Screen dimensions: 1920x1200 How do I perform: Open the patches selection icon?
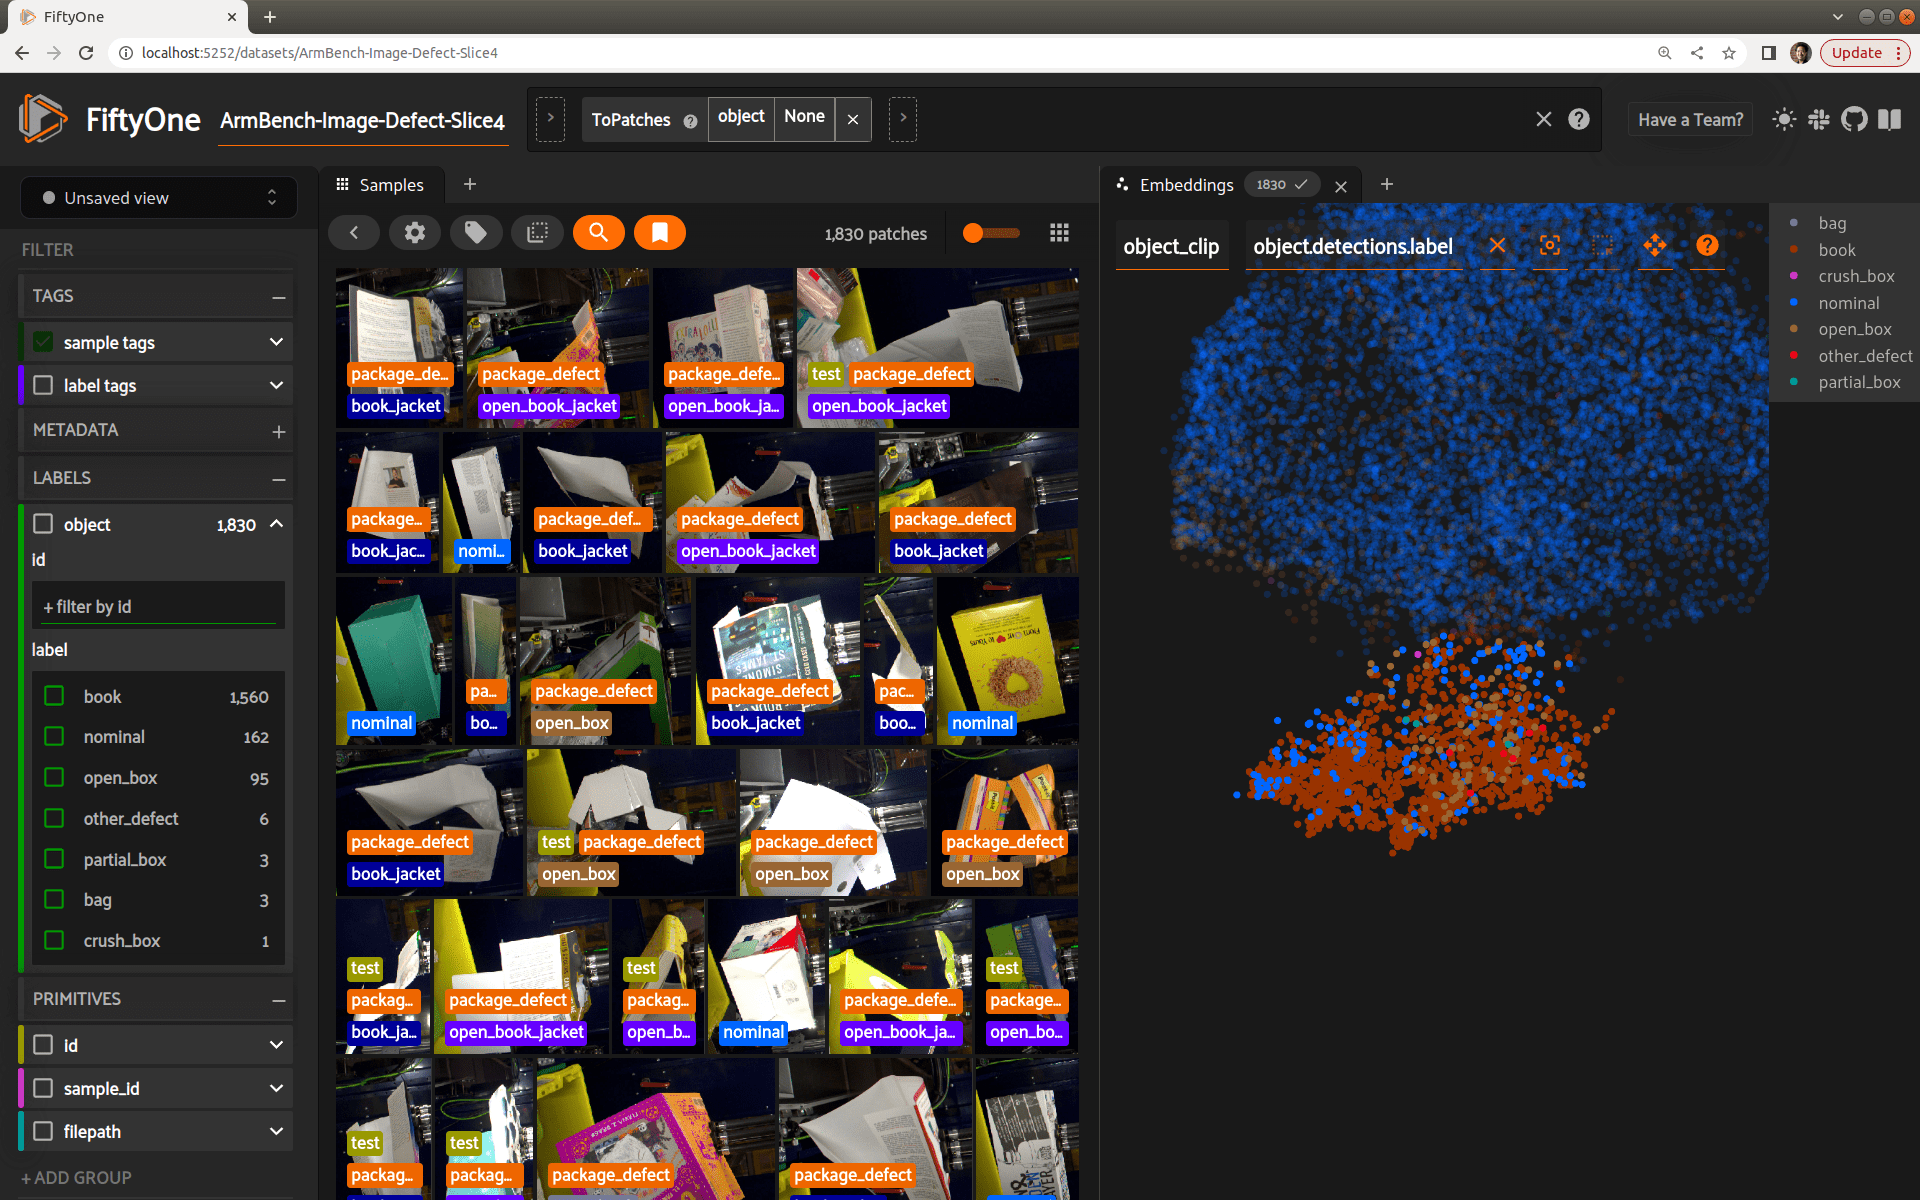pyautogui.click(x=537, y=233)
